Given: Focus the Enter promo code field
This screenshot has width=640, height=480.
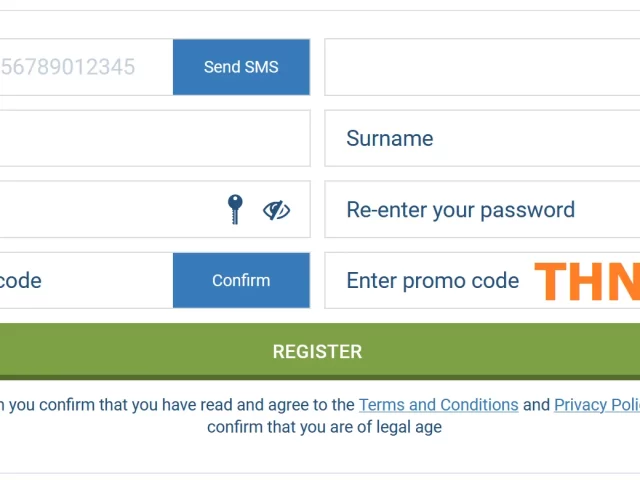Looking at the screenshot, I should [482, 280].
